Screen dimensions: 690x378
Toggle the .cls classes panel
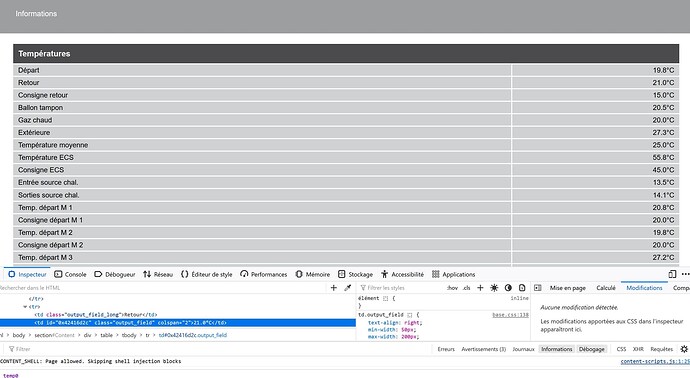466,288
